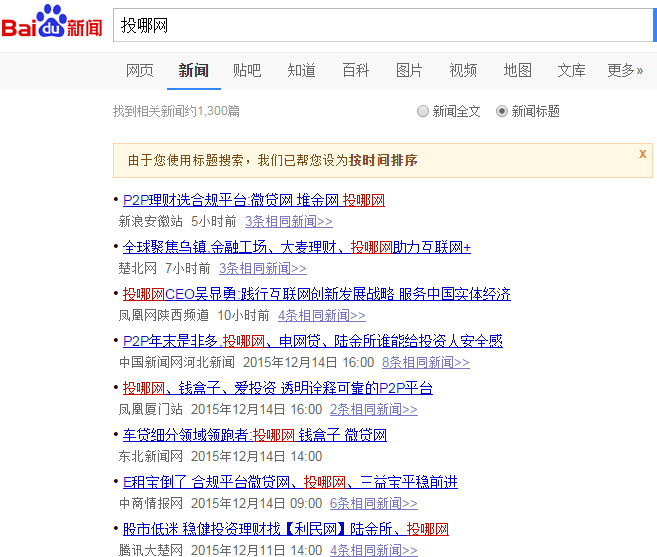Open article 全球聚焦乌镇 金融工场、大麦理财
The image size is (657, 557).
click(x=297, y=247)
